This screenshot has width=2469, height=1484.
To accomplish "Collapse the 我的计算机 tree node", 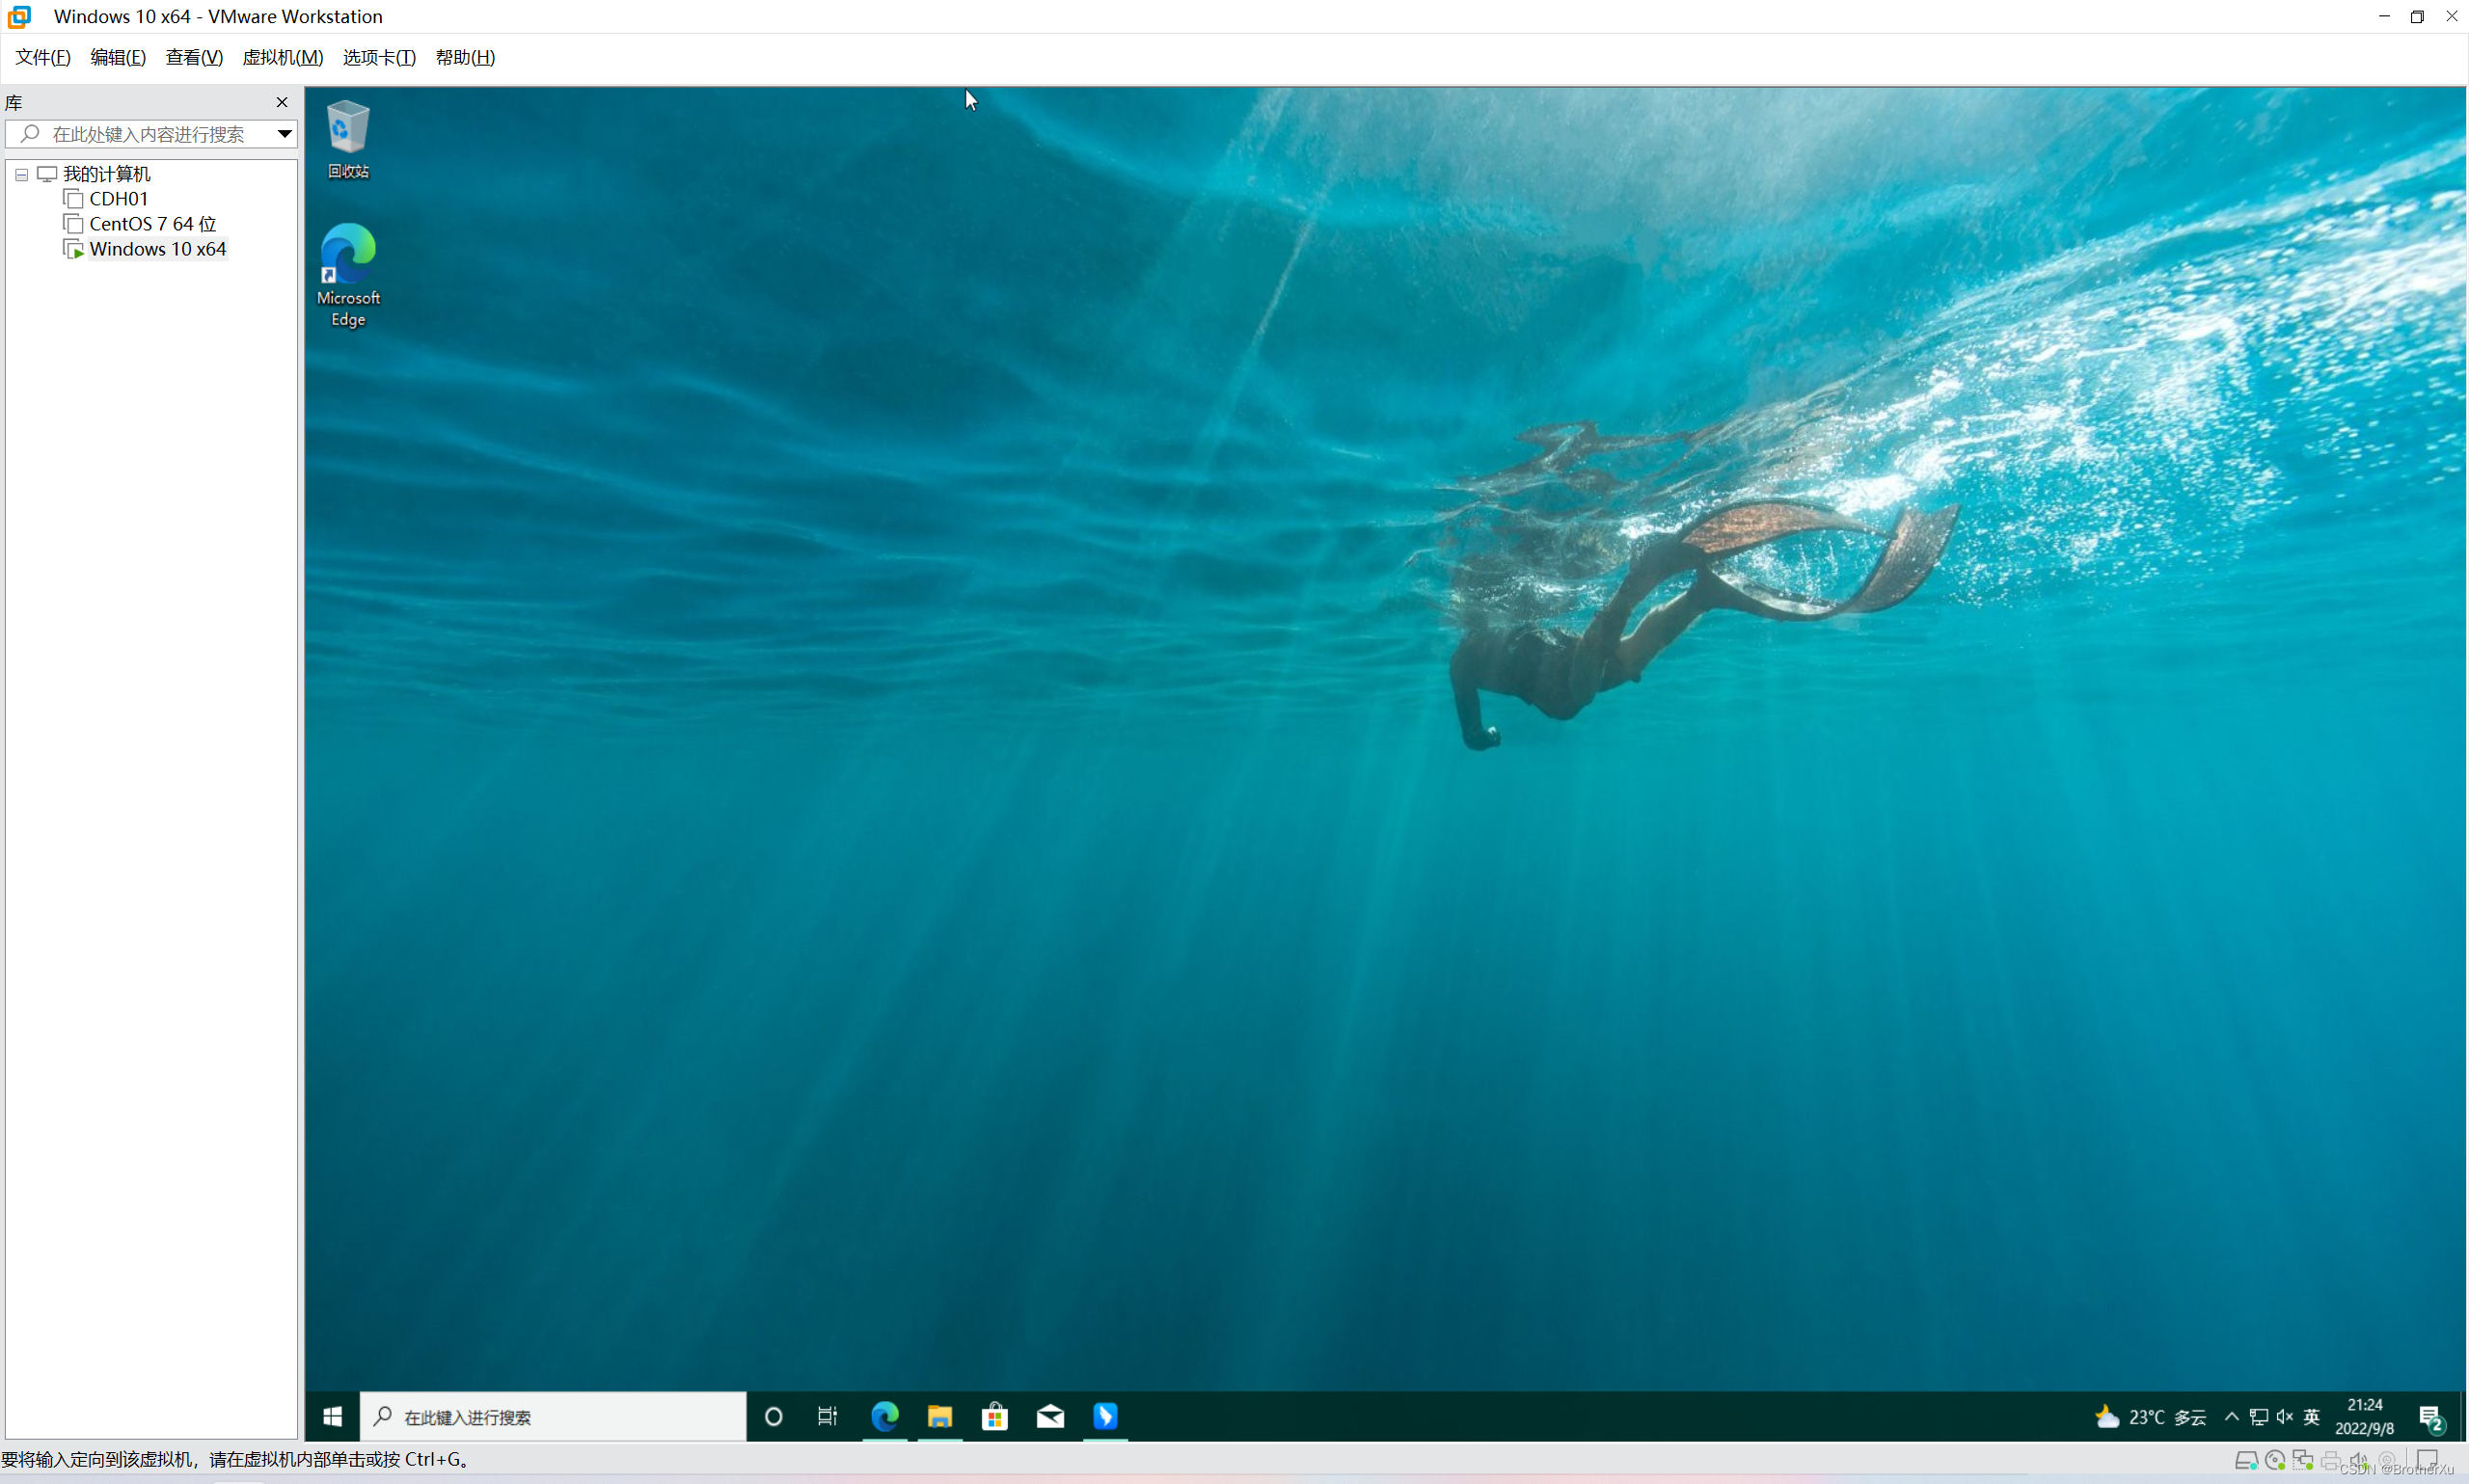I will [21, 175].
